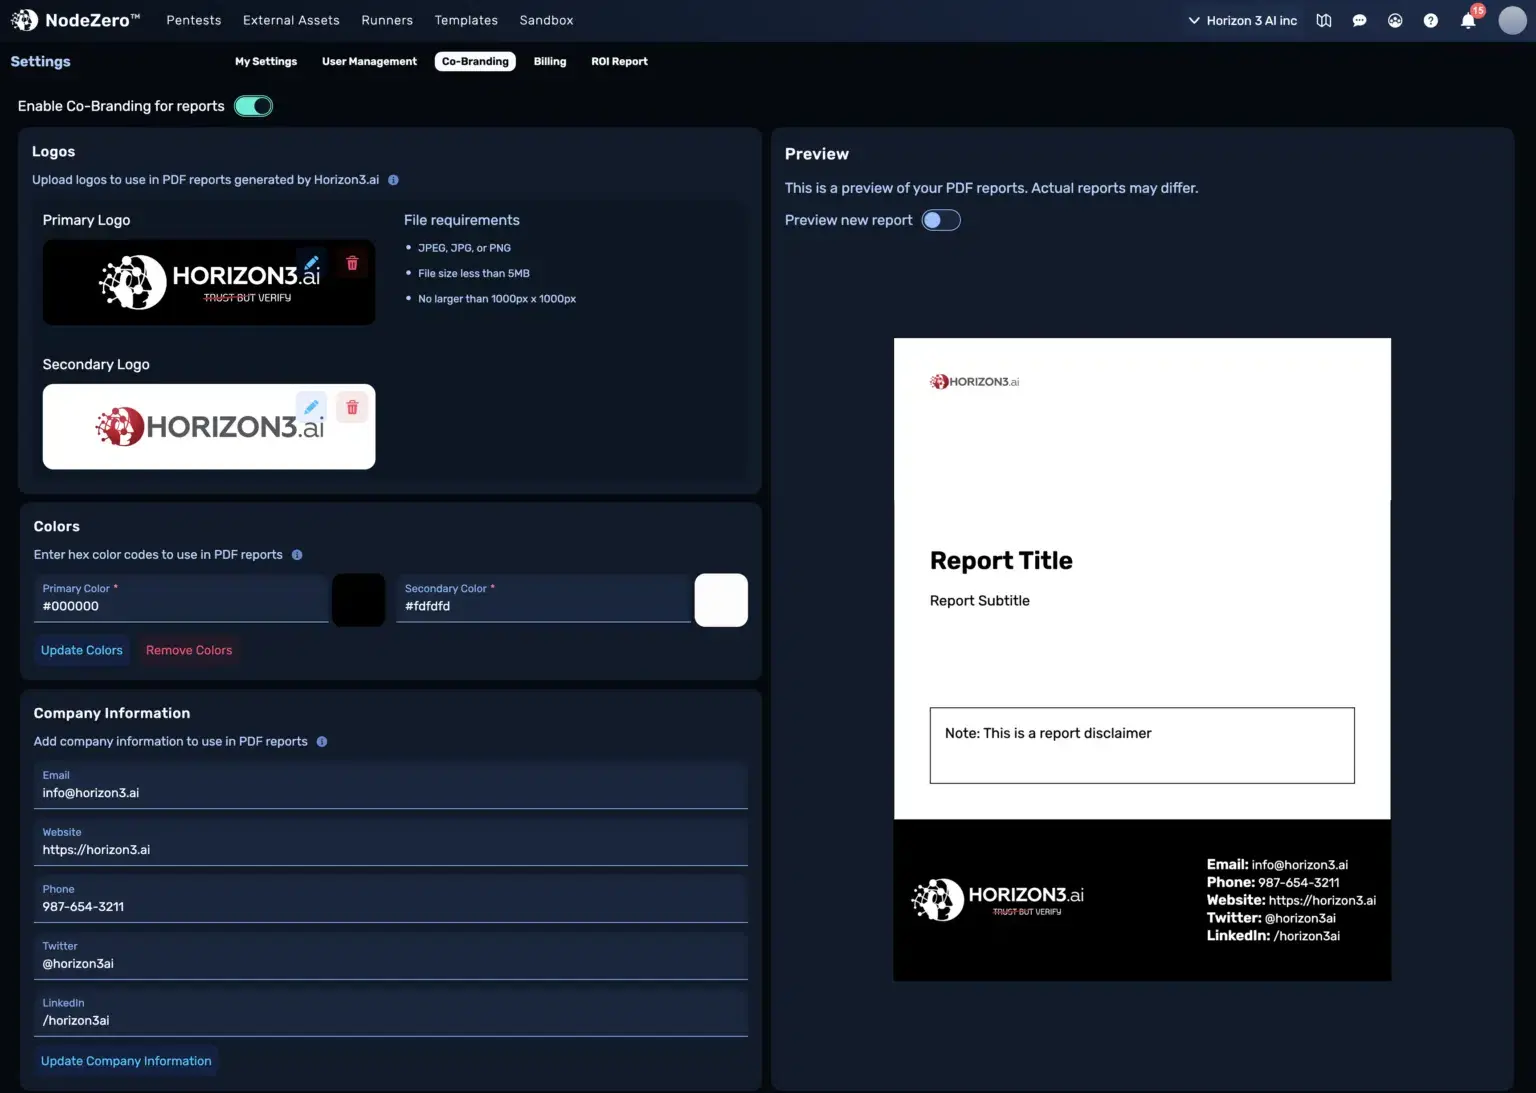Open the chat messages icon
The height and width of the screenshot is (1093, 1536).
(x=1359, y=20)
